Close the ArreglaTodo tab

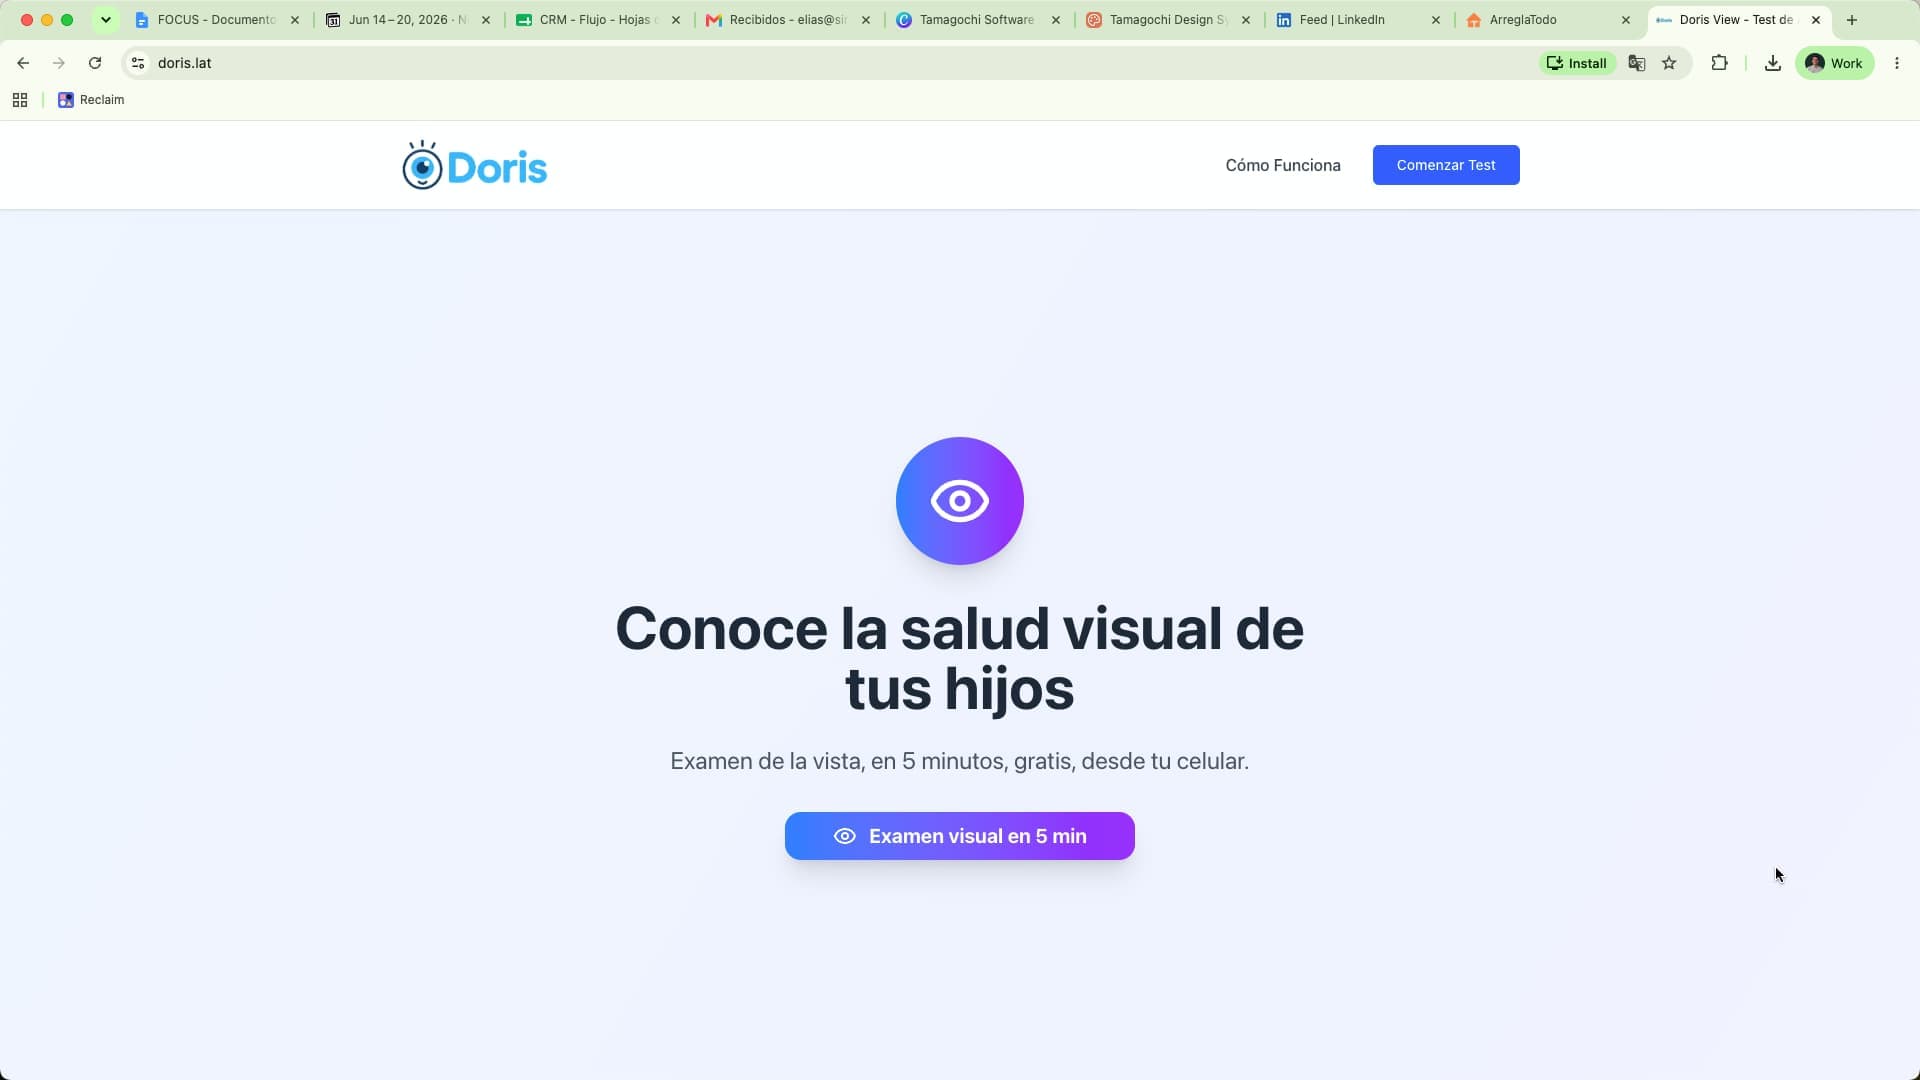1626,20
